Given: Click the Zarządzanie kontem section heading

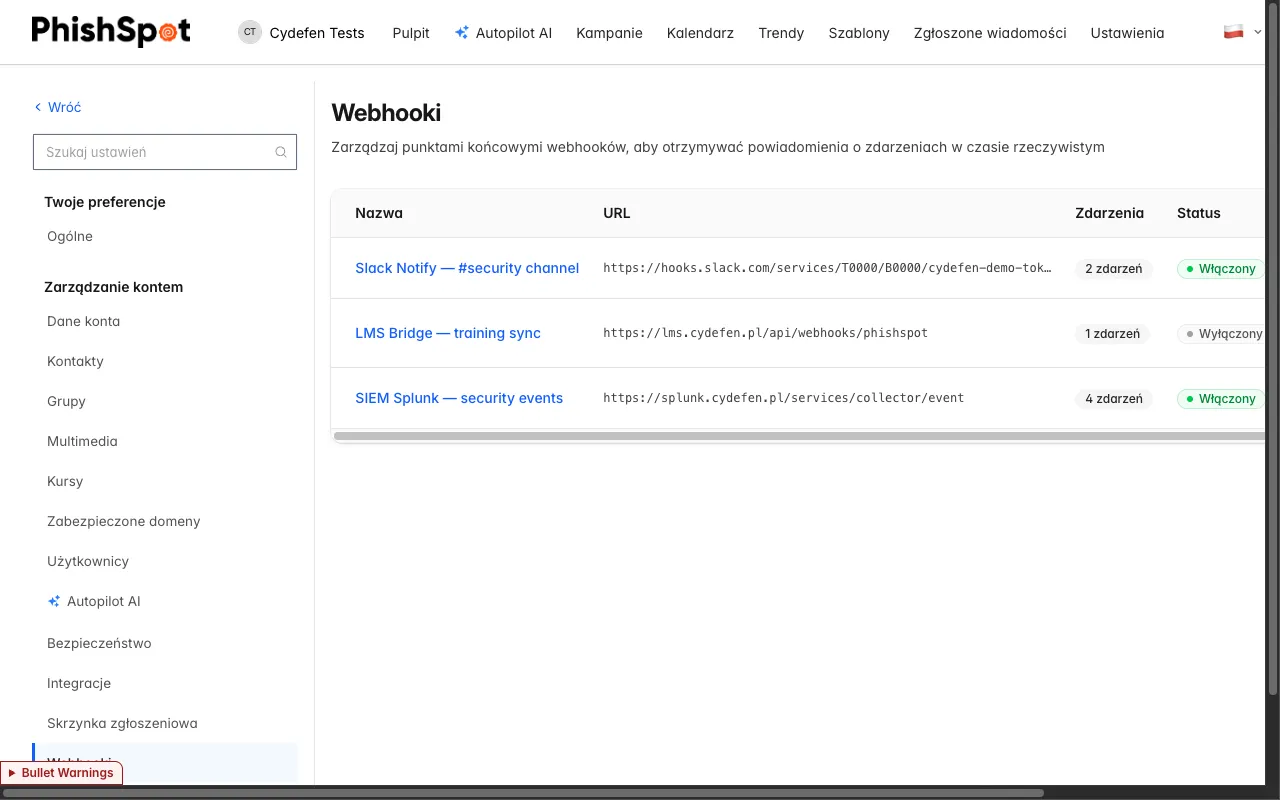Looking at the screenshot, I should tap(114, 287).
